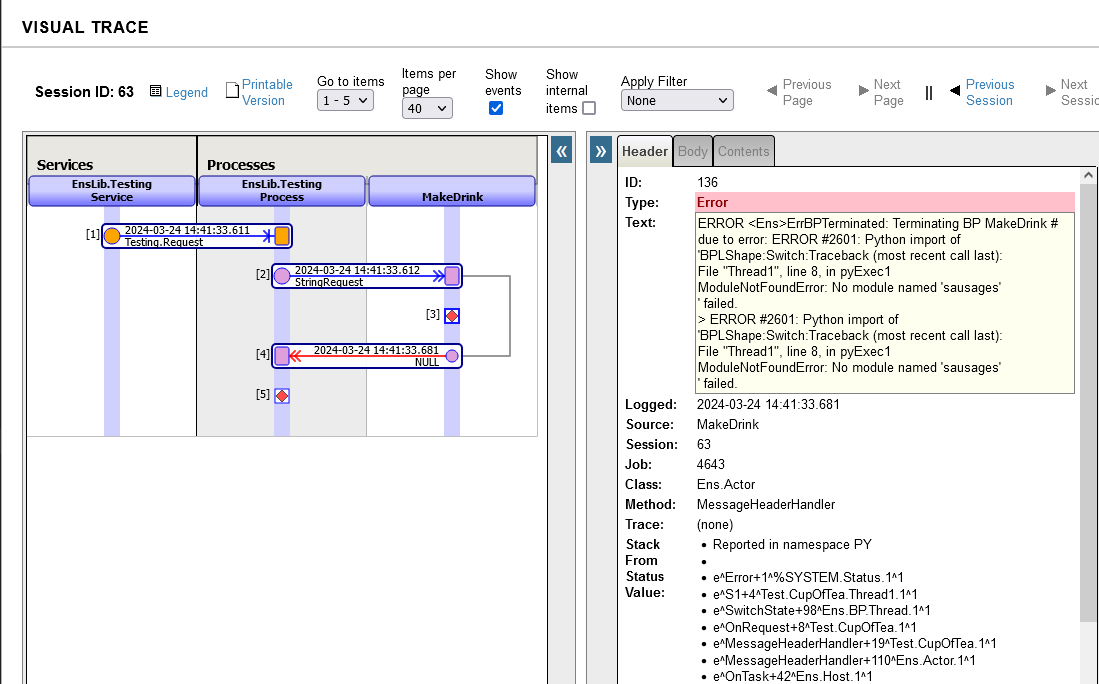Enable Show internal items checkbox

[x=589, y=108]
